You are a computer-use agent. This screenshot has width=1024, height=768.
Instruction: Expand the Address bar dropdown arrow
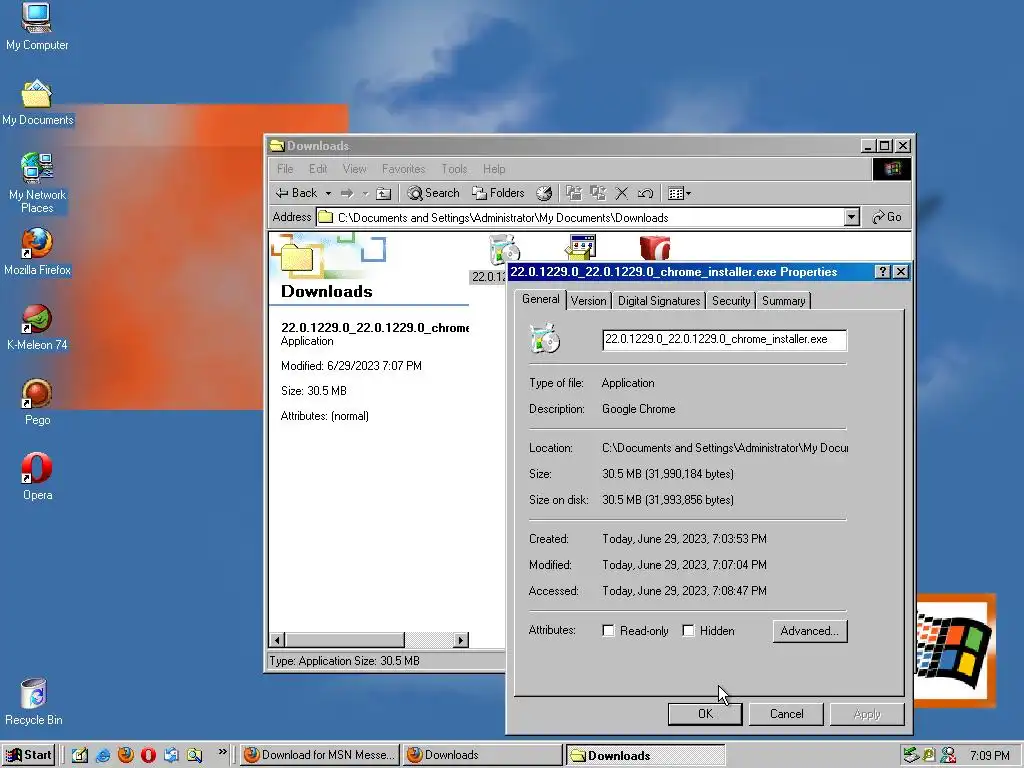851,217
